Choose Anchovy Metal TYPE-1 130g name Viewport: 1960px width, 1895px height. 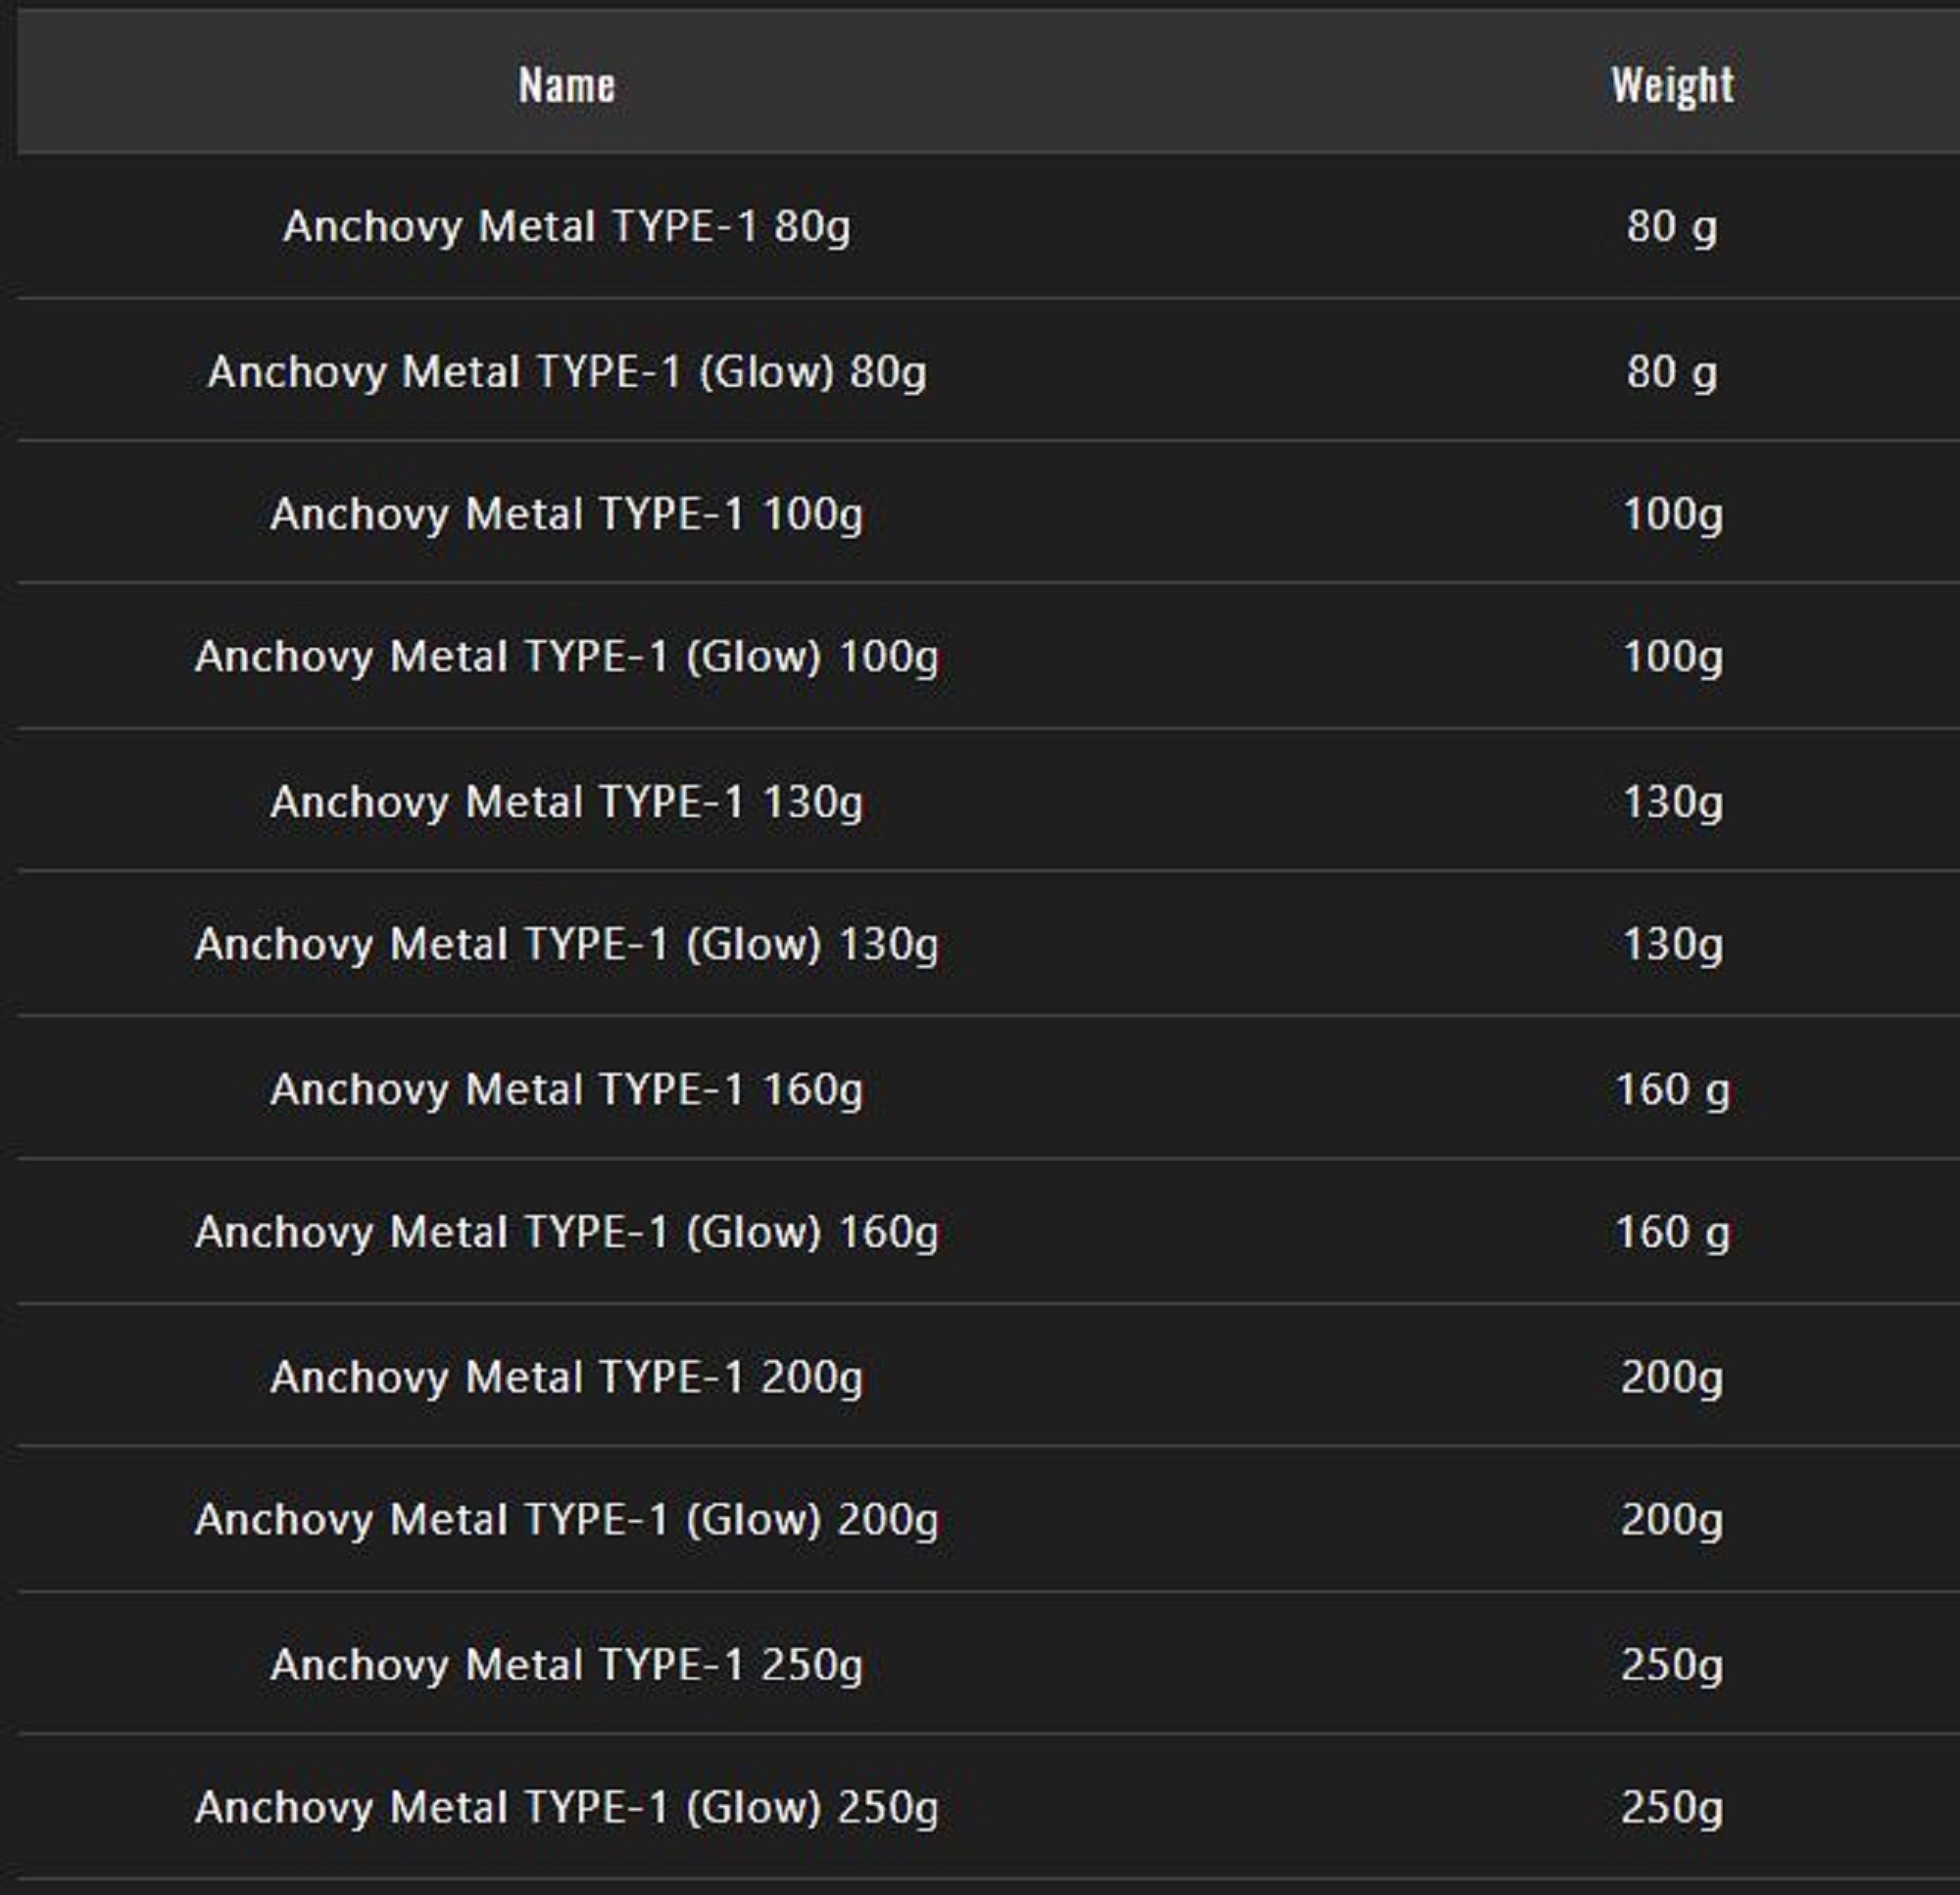click(x=566, y=802)
